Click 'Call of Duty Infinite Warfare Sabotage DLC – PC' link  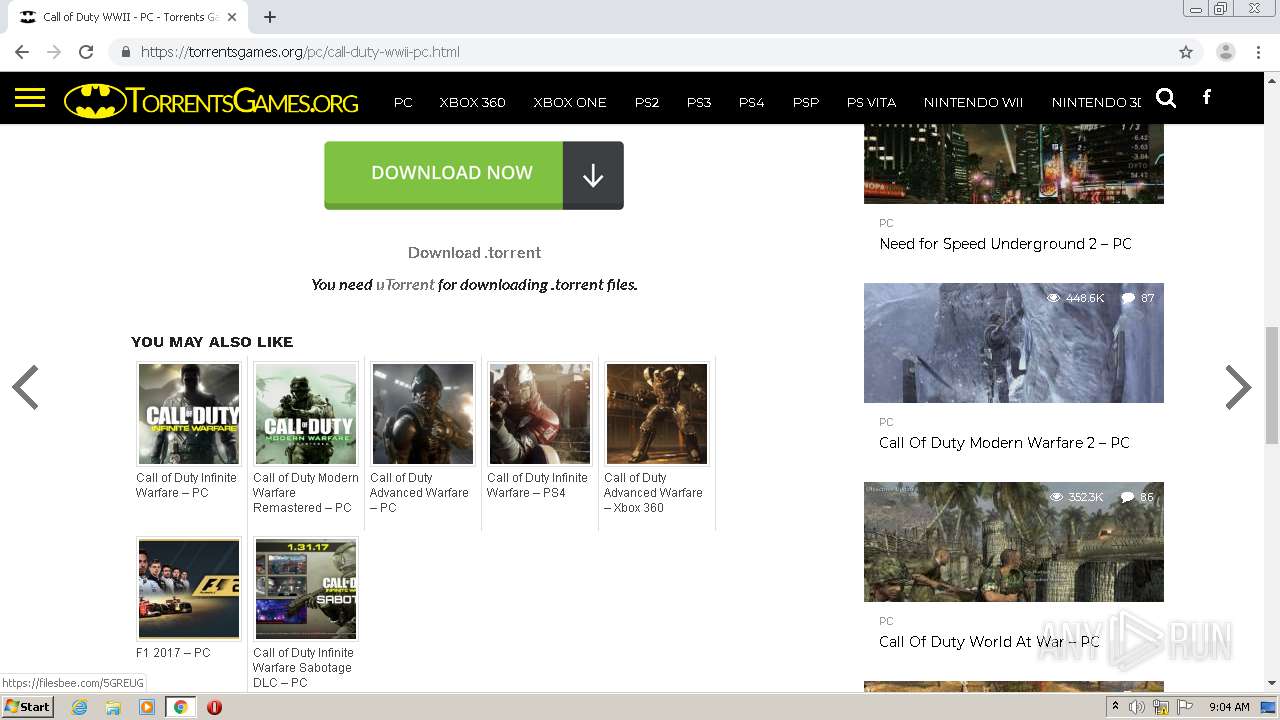(303, 668)
